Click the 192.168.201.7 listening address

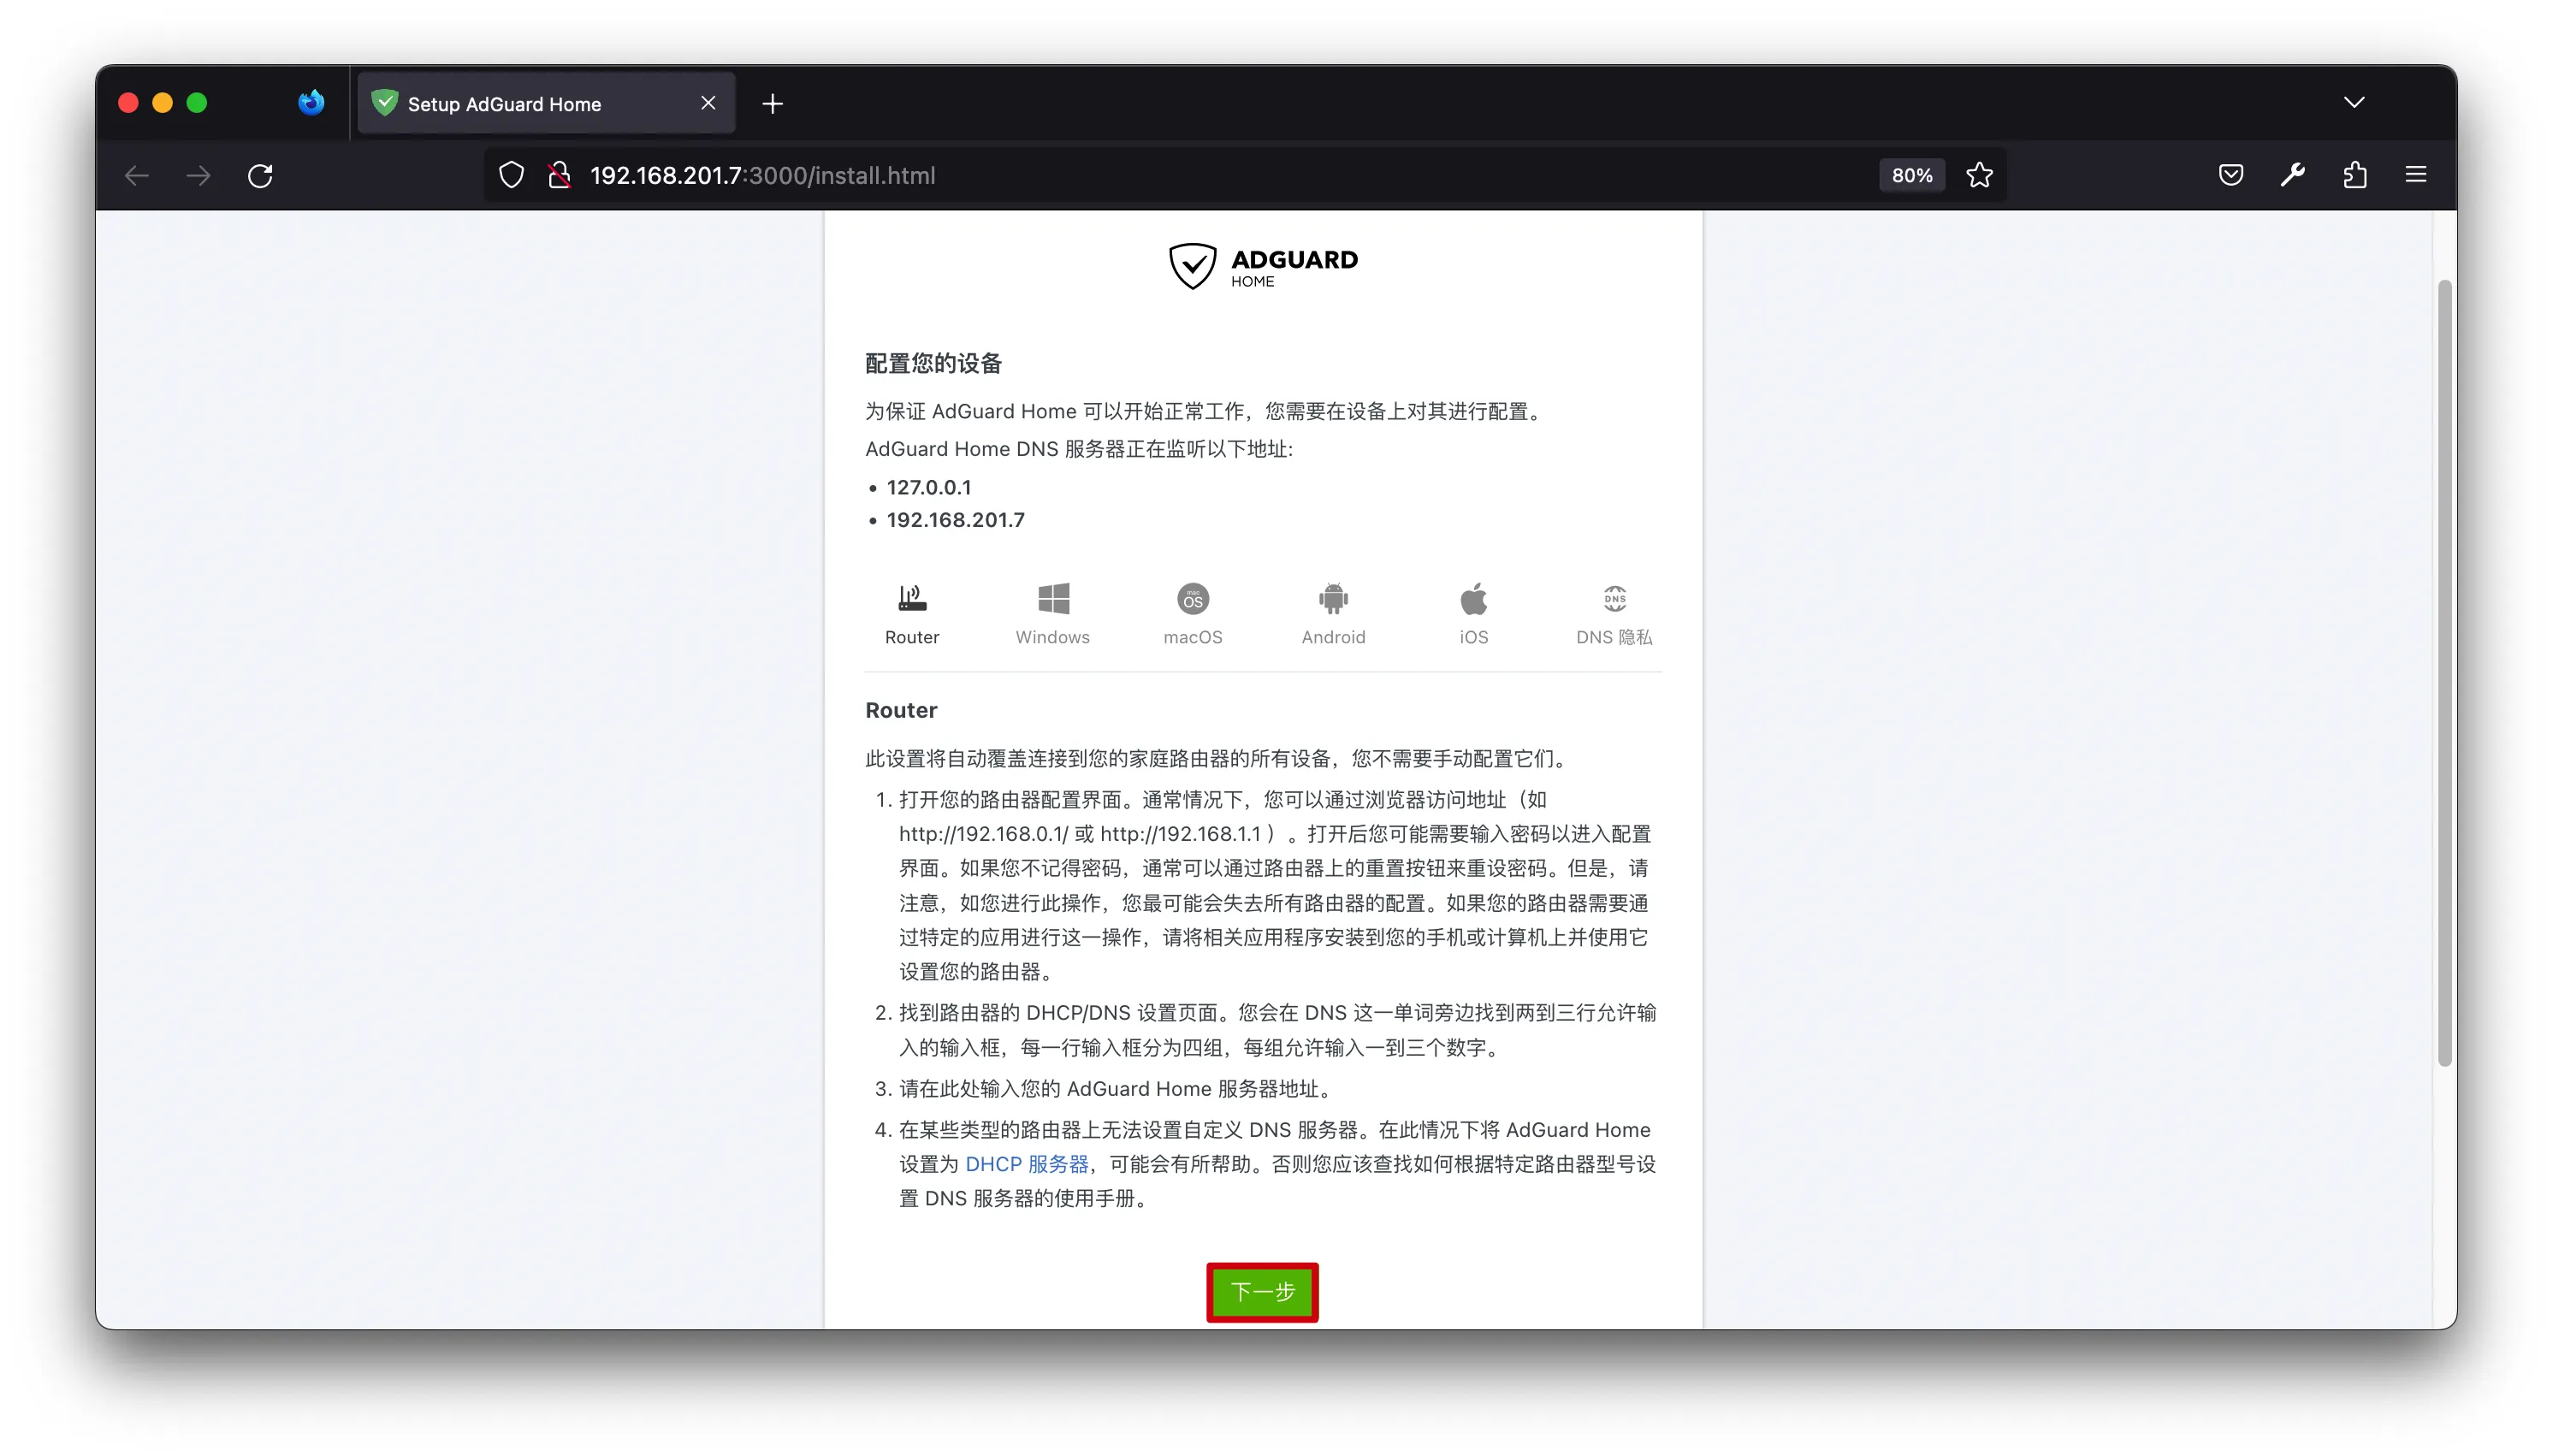955,520
